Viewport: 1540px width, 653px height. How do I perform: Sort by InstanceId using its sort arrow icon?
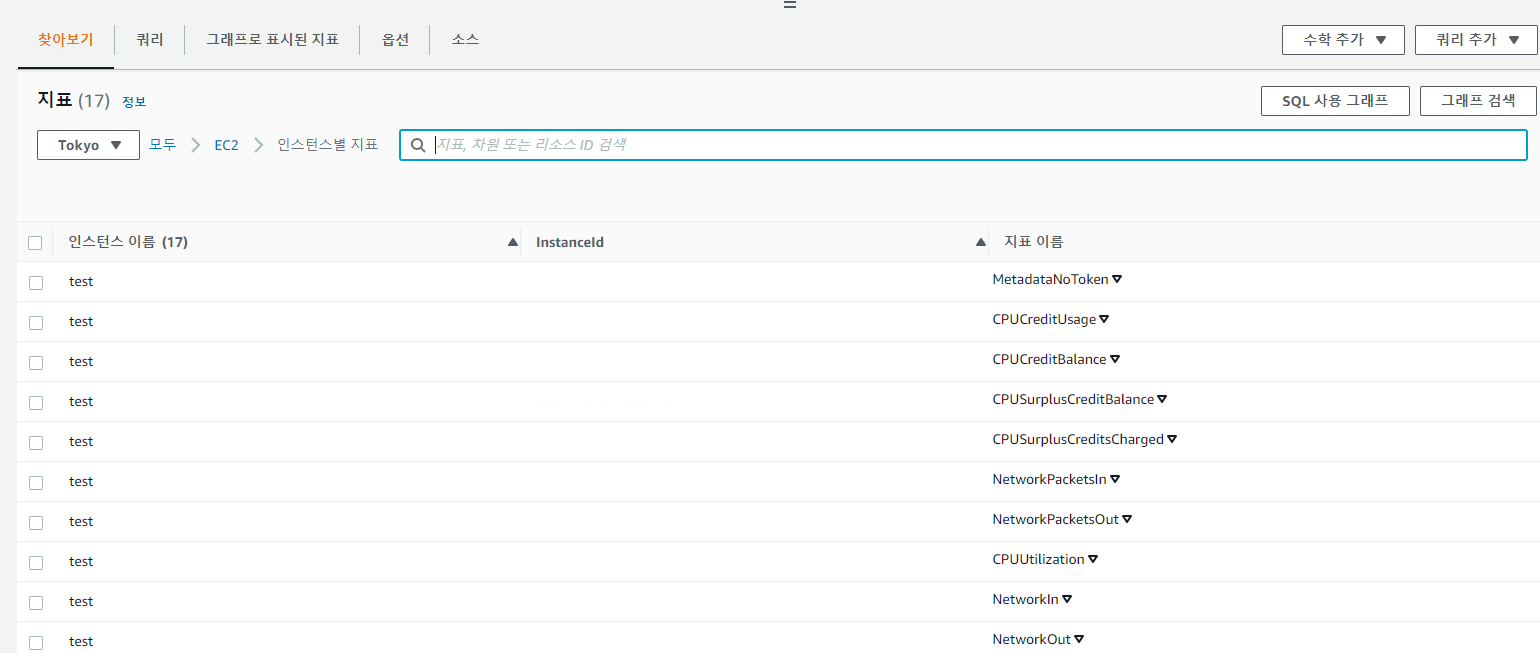pyautogui.click(x=979, y=241)
